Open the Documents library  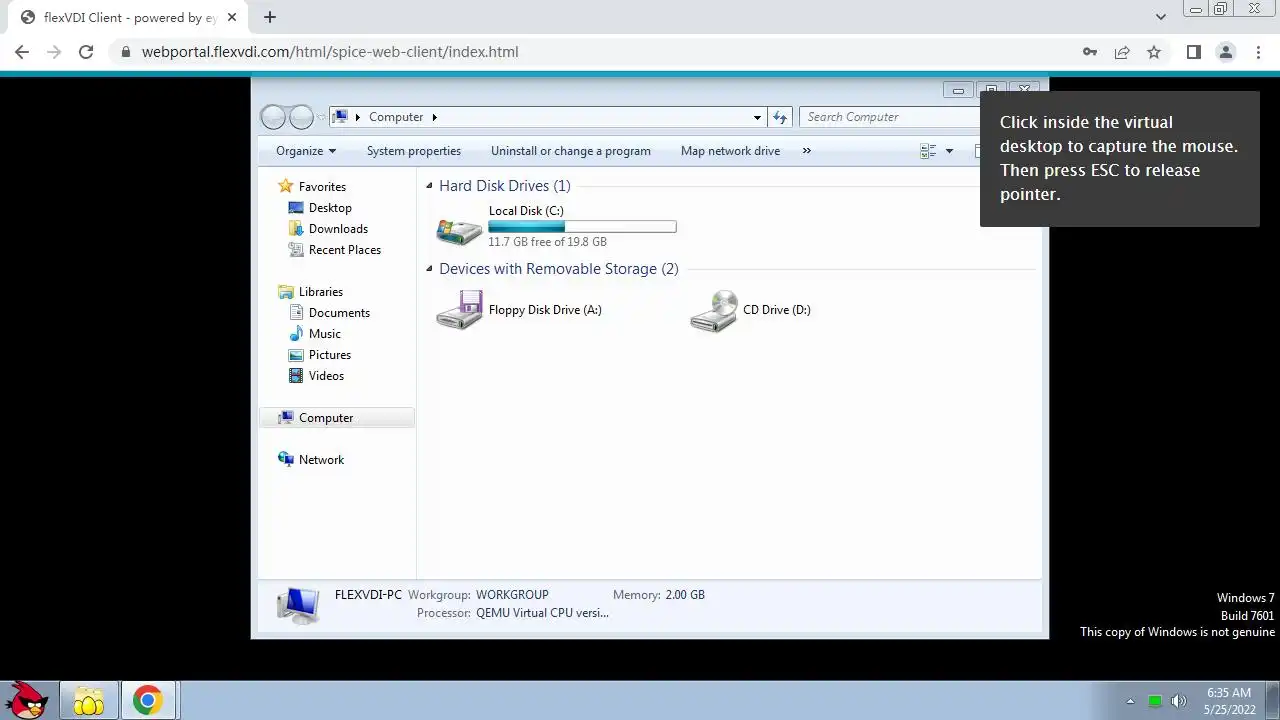pos(339,313)
